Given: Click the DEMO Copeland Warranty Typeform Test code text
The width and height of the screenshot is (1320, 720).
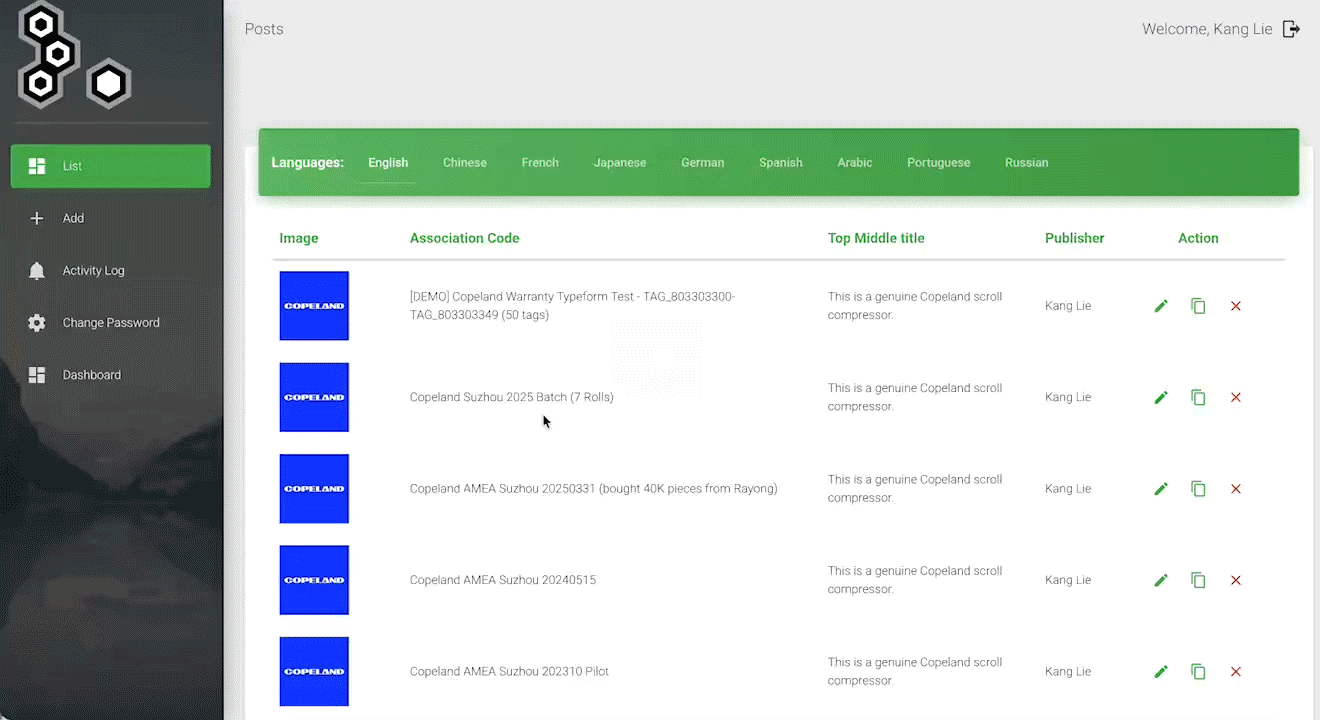Looking at the screenshot, I should (x=572, y=306).
